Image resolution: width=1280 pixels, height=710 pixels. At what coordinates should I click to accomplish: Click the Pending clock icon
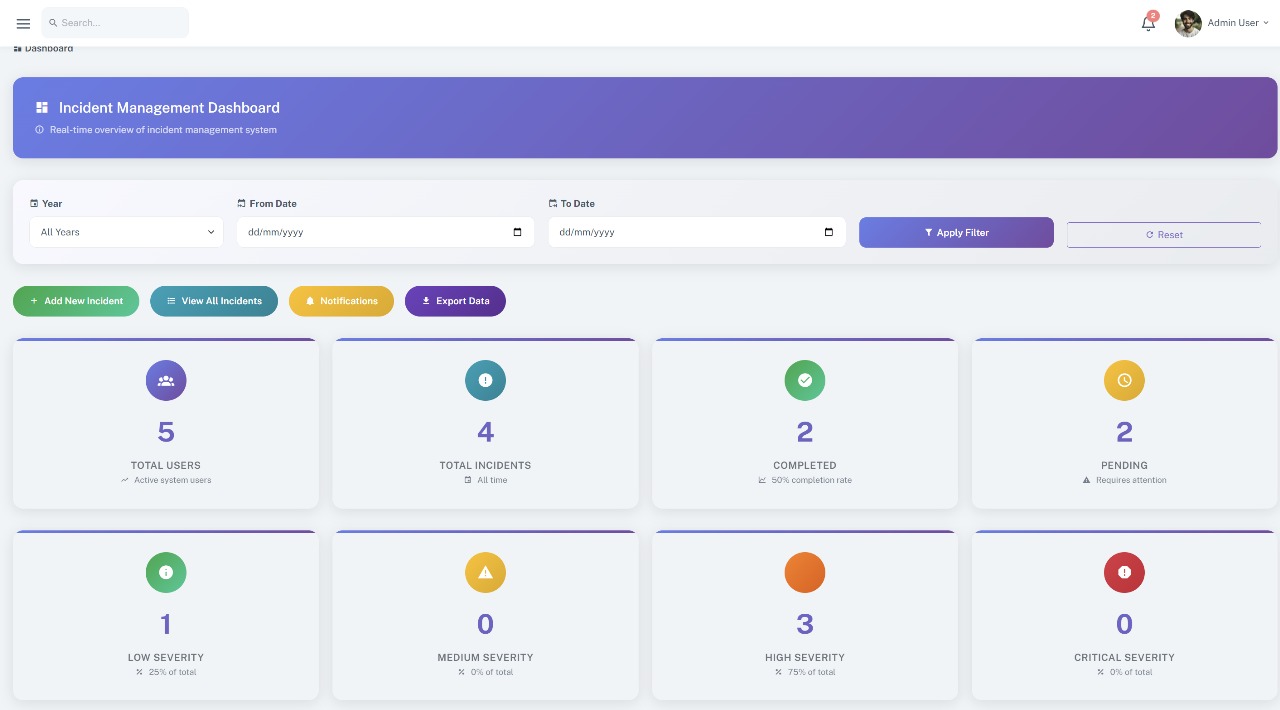pyautogui.click(x=1124, y=380)
